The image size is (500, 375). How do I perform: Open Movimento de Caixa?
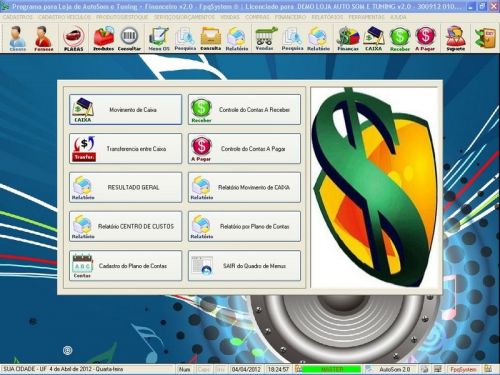tap(126, 110)
